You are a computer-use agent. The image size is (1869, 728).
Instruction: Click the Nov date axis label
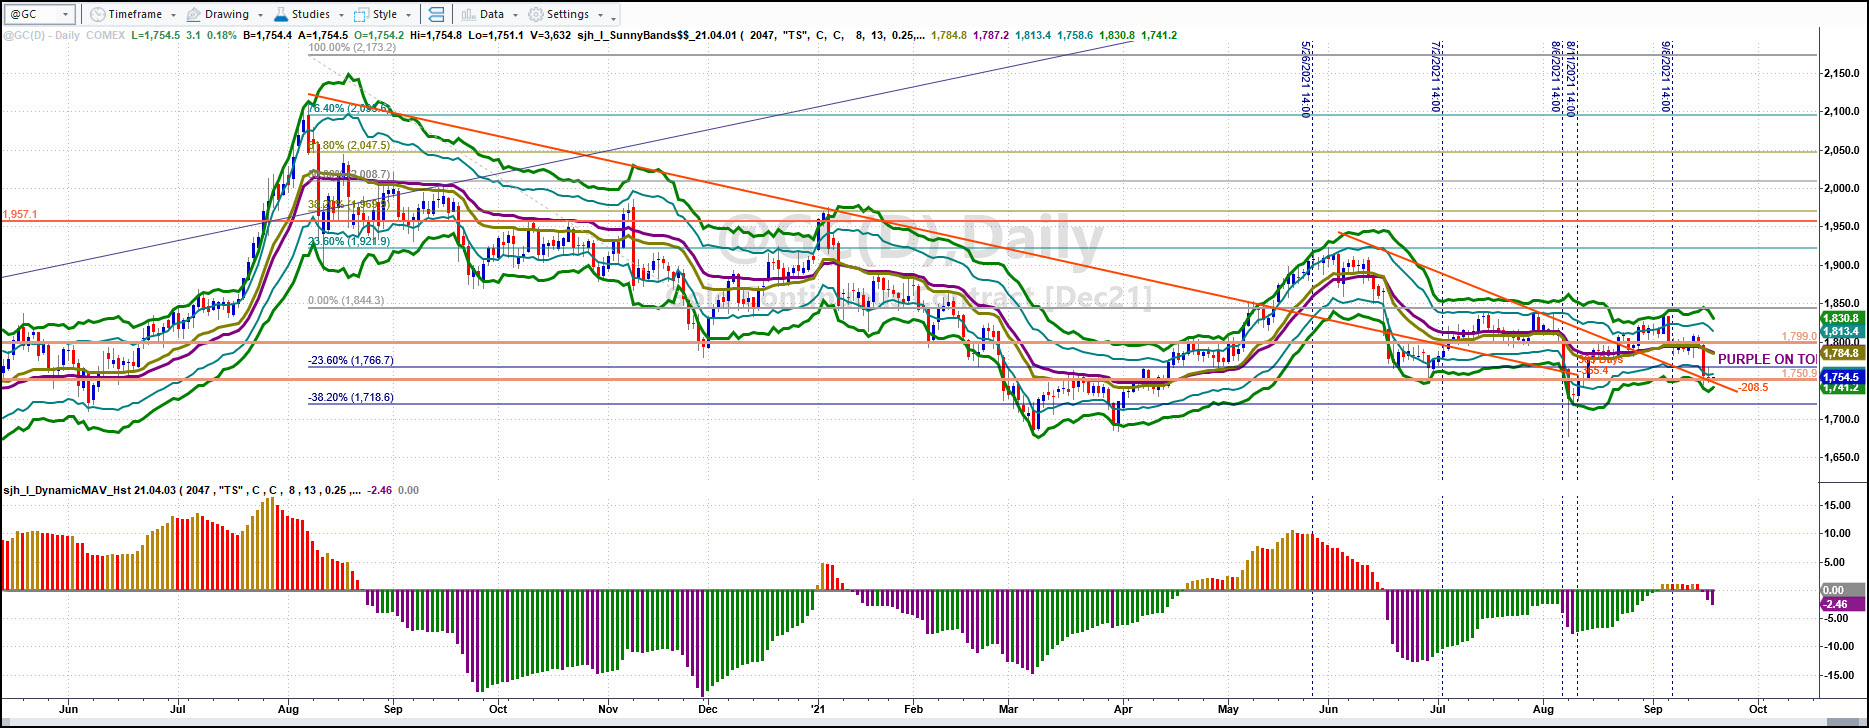[609, 709]
